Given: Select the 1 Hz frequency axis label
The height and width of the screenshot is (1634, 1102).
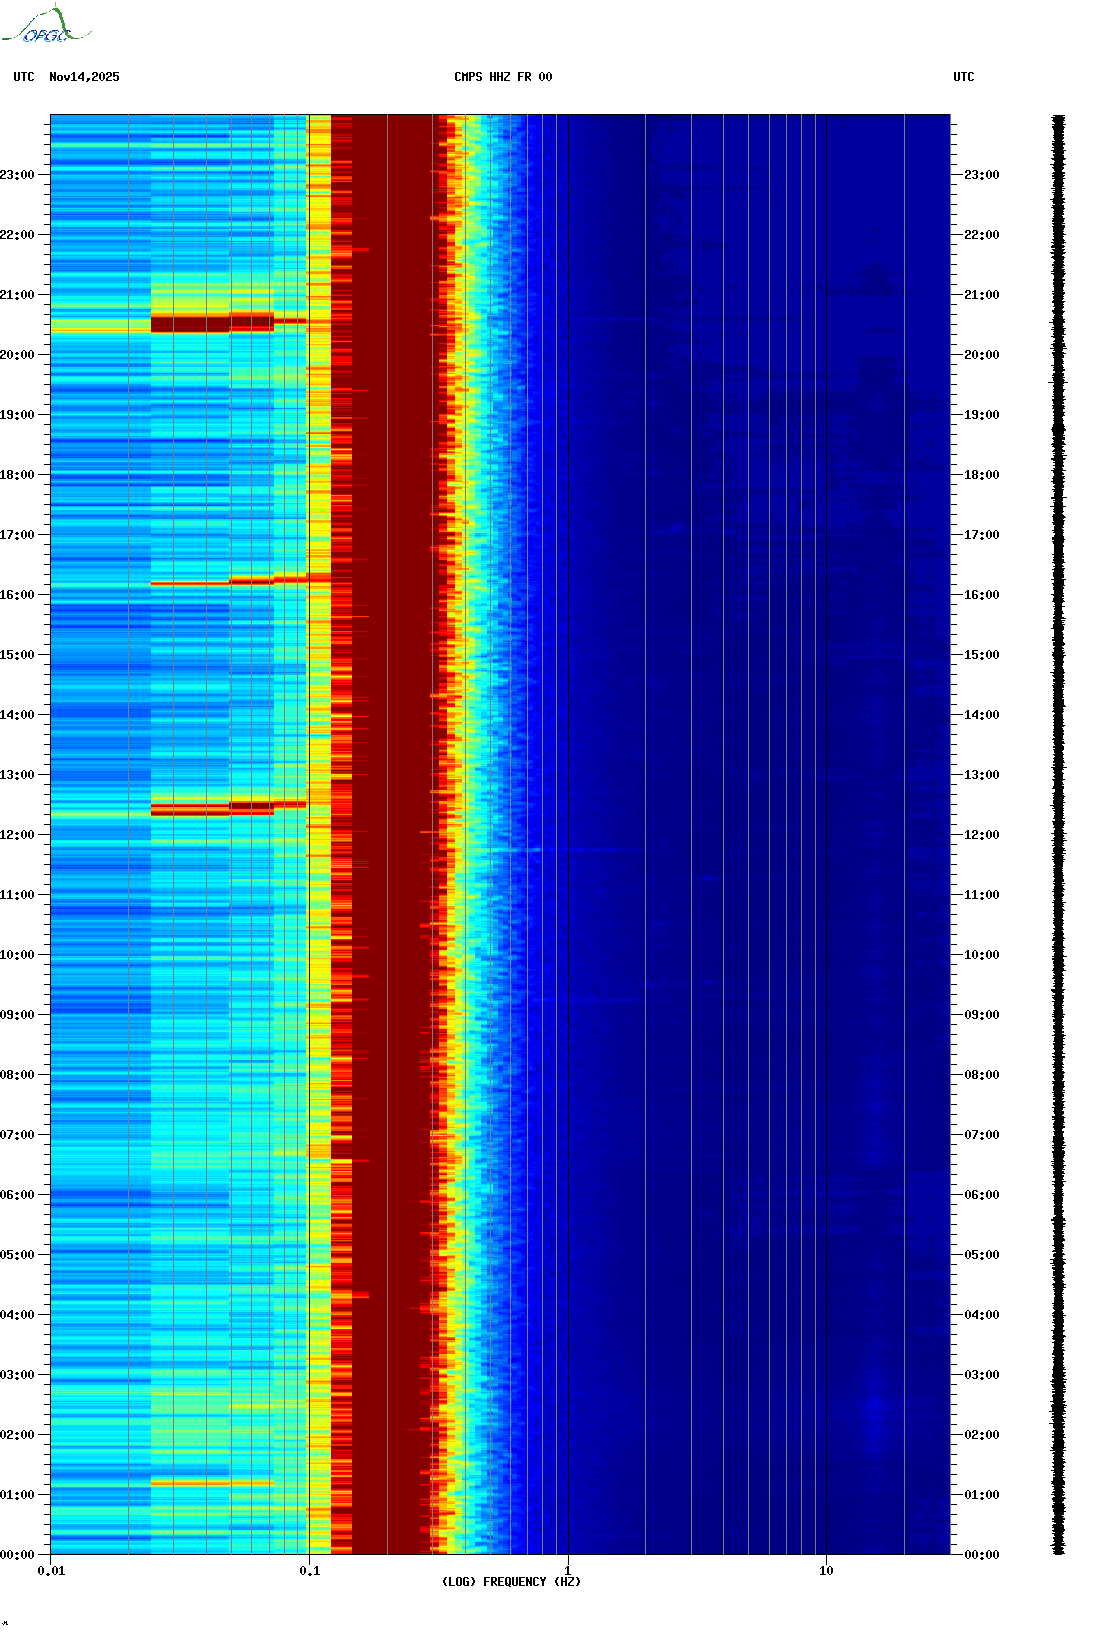Looking at the screenshot, I should [x=568, y=1571].
